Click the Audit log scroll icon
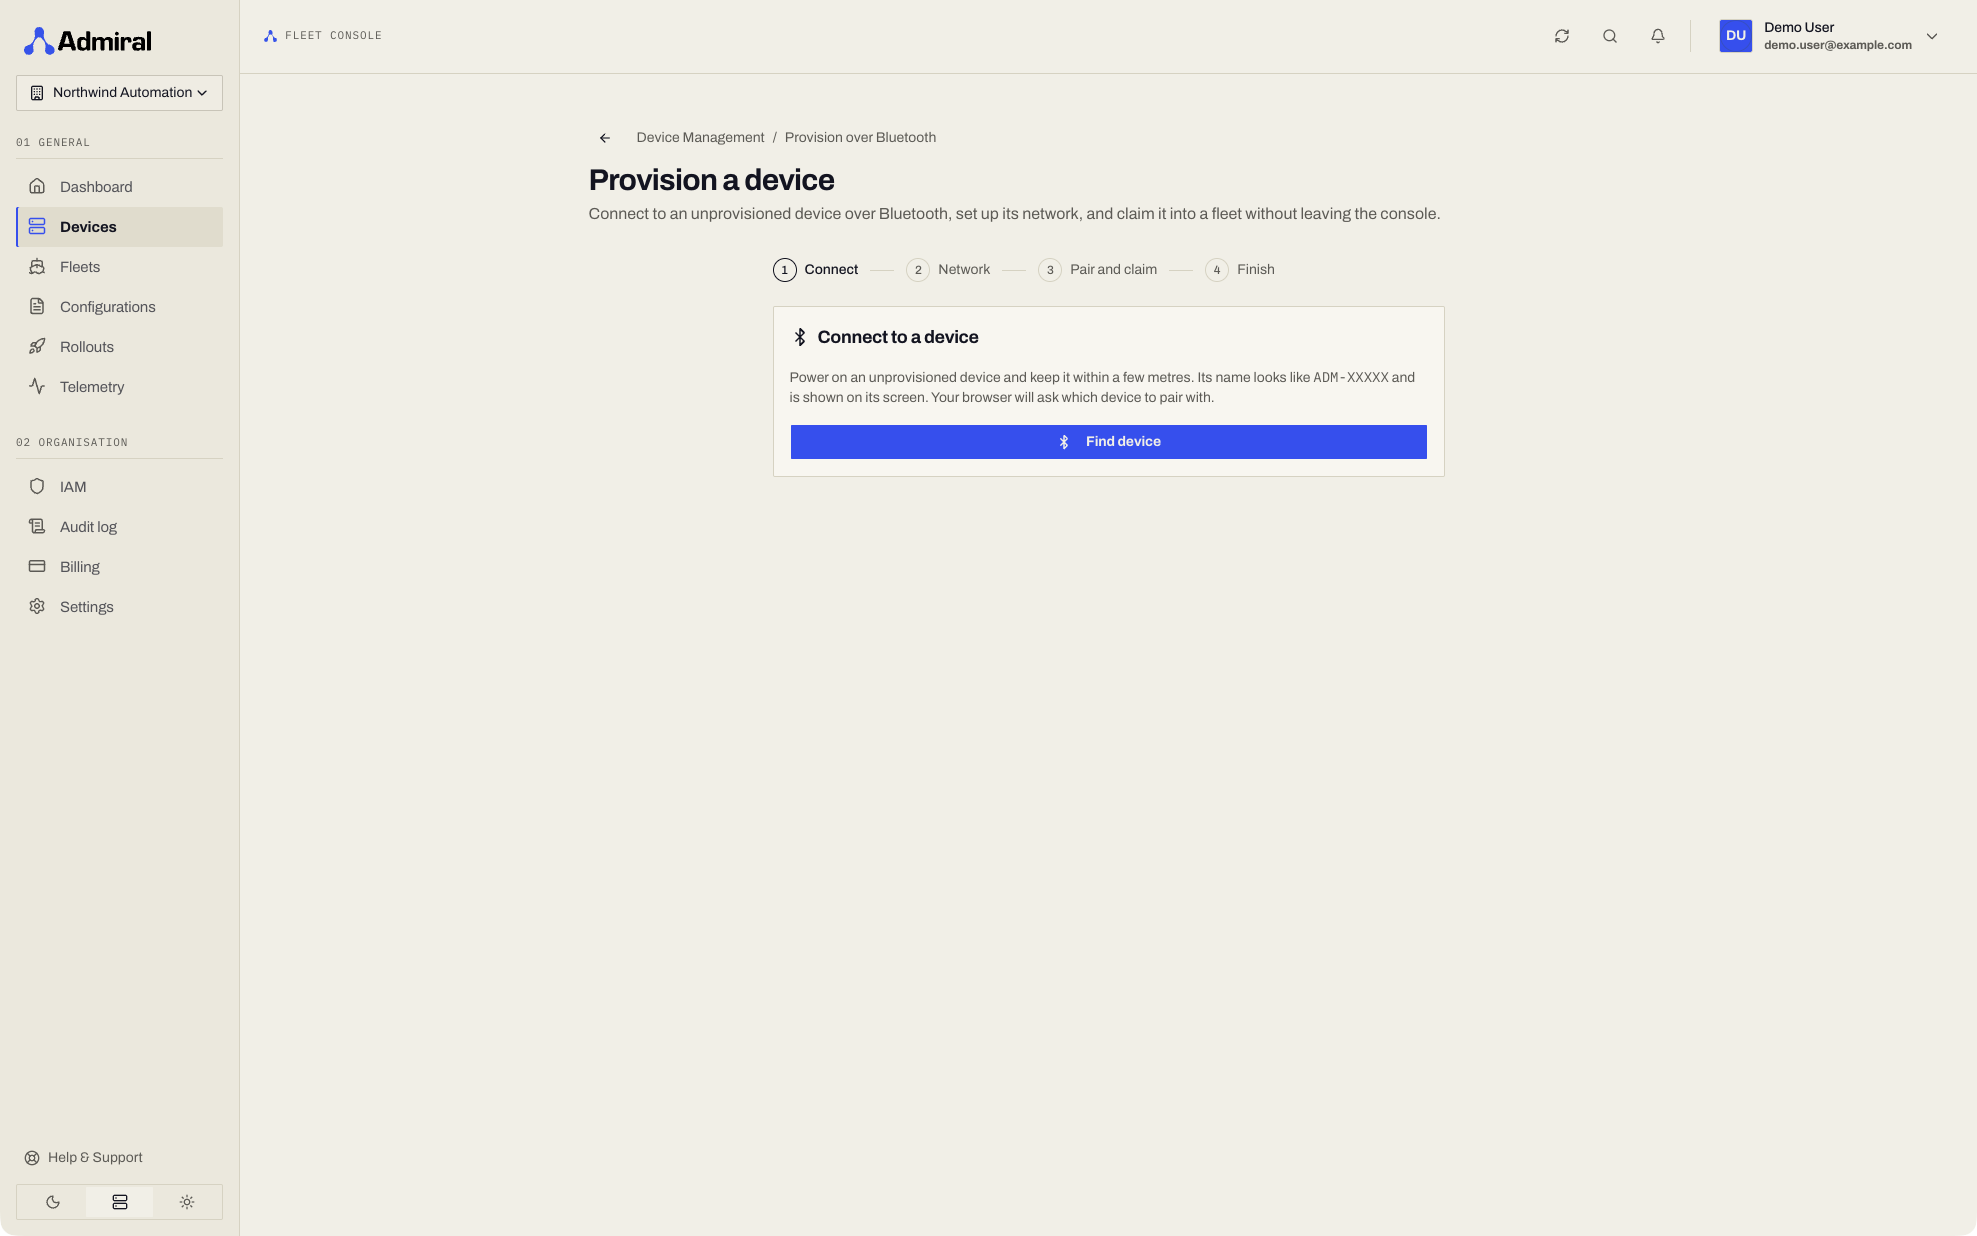 (x=37, y=526)
